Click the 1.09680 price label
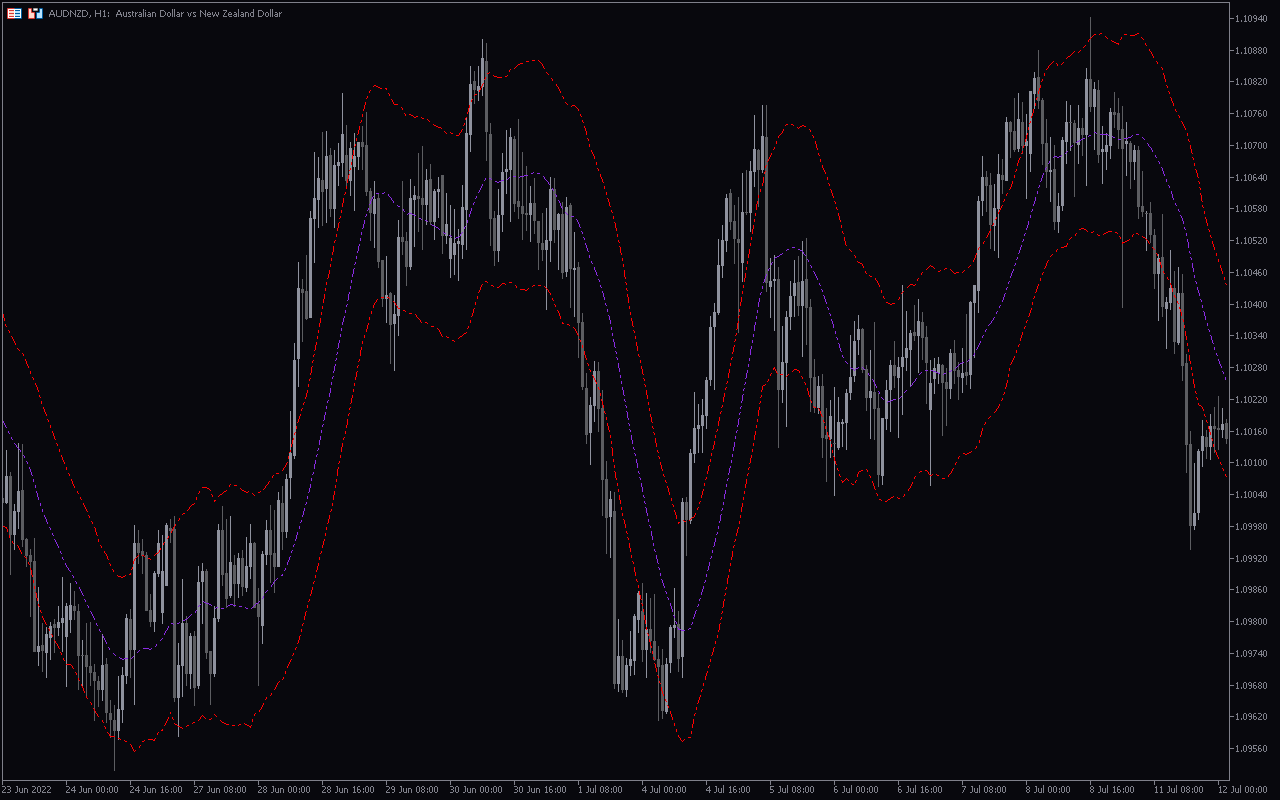 click(1252, 686)
